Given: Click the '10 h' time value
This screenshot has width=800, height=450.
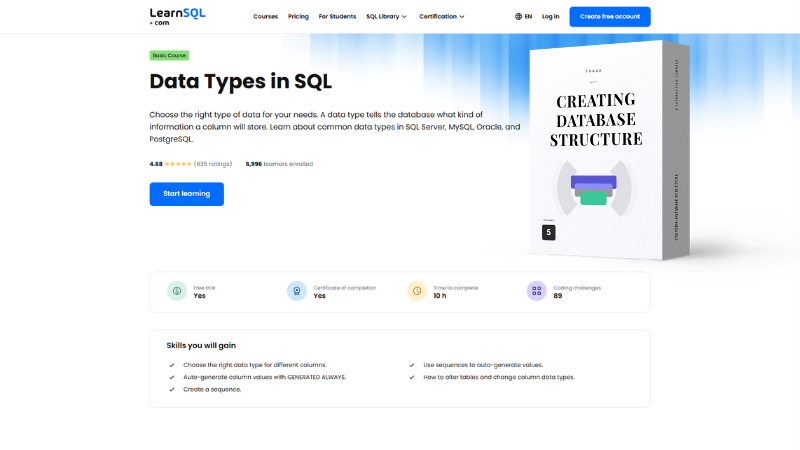Looking at the screenshot, I should point(440,296).
